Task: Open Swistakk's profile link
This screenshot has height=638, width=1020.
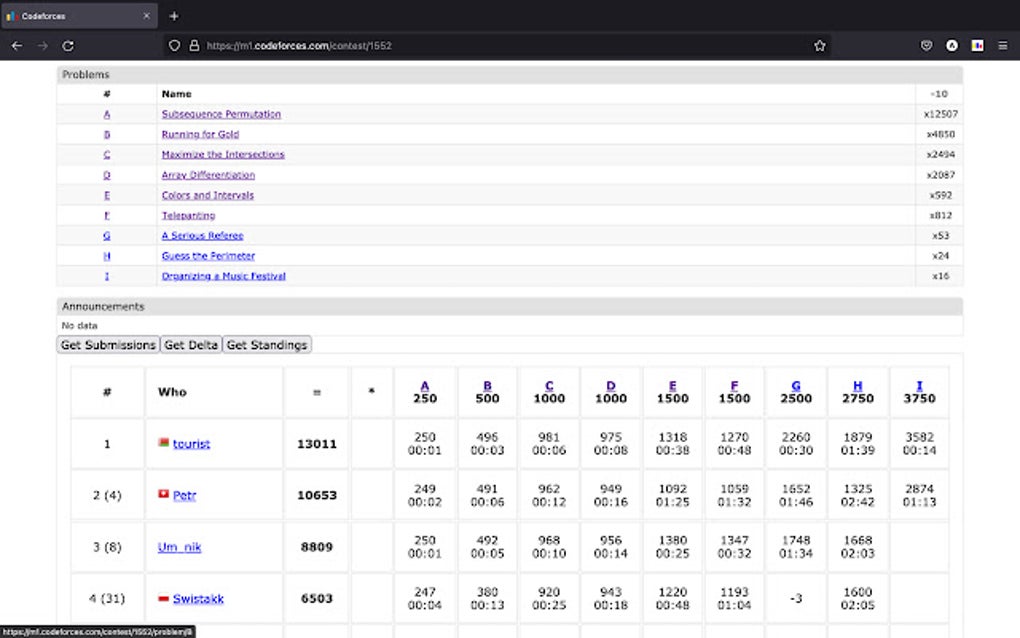Action: pyautogui.click(x=198, y=599)
